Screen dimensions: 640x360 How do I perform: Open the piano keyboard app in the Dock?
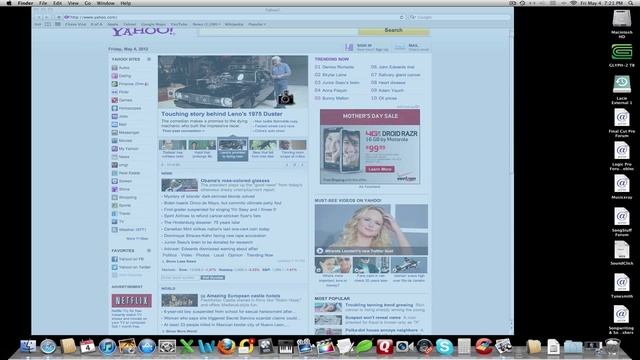(286, 347)
